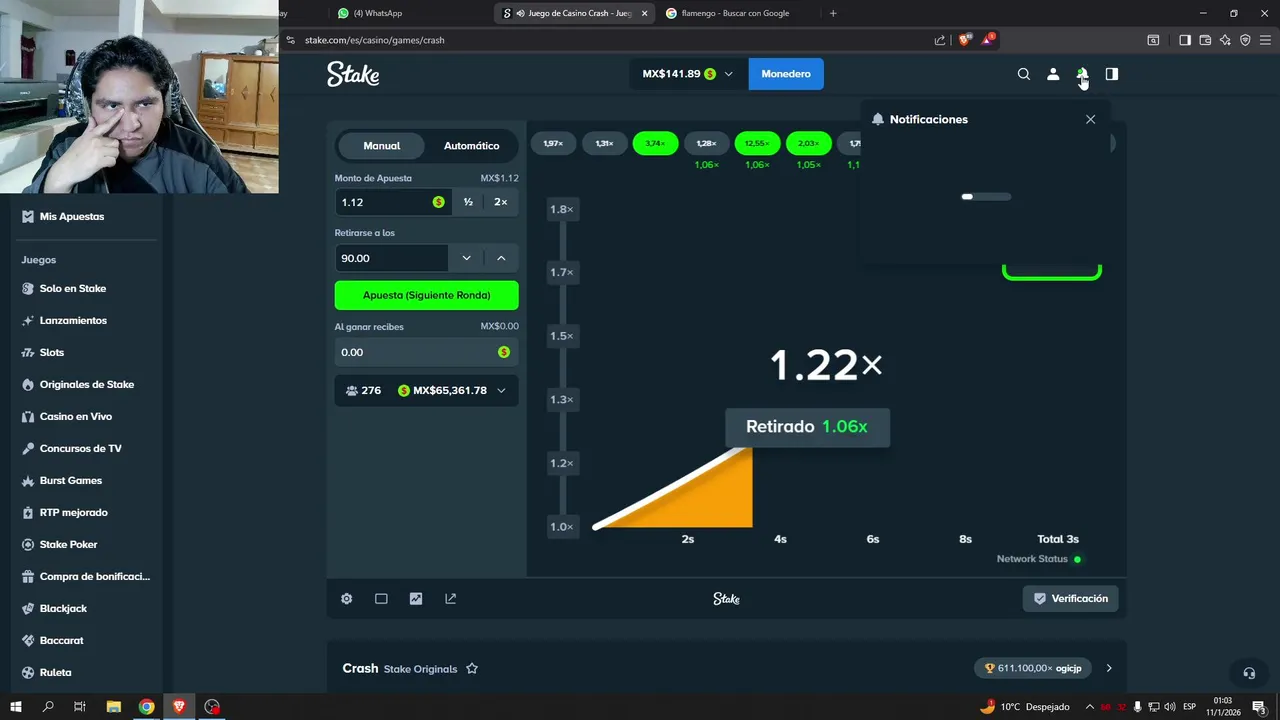Switch to the Manual tab
The image size is (1280, 720).
click(381, 146)
